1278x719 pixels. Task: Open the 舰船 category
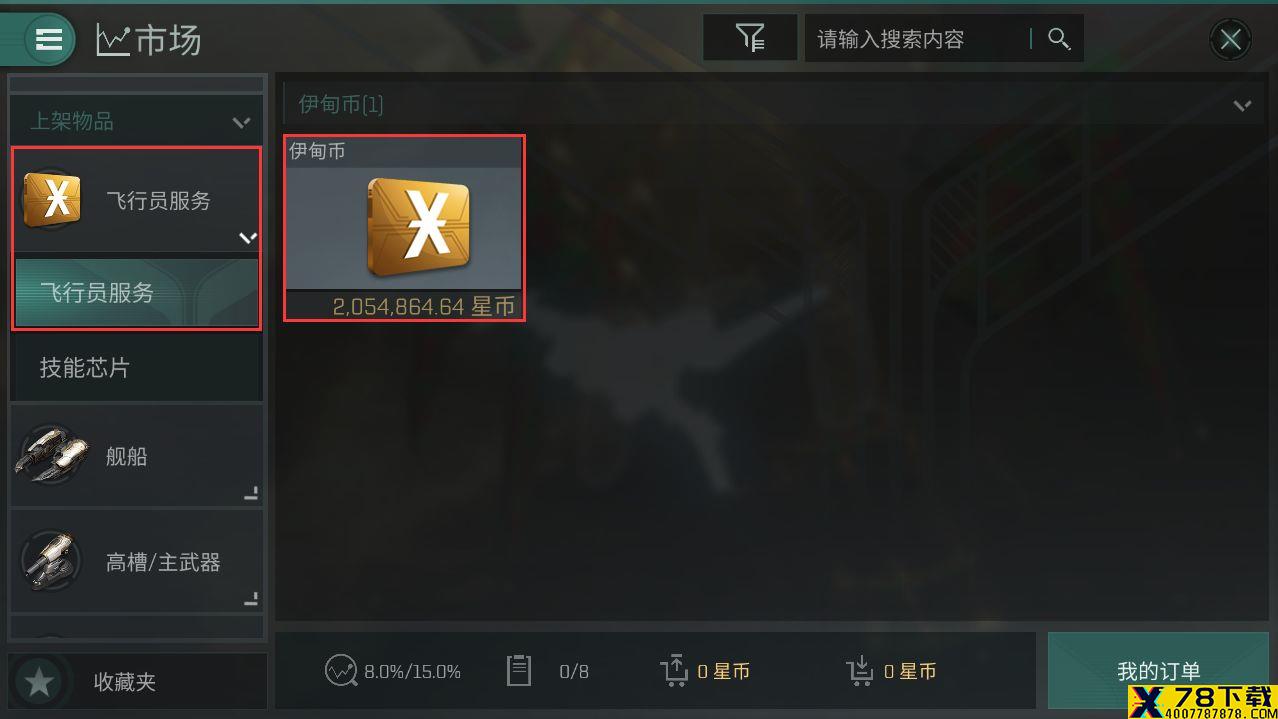[x=136, y=456]
